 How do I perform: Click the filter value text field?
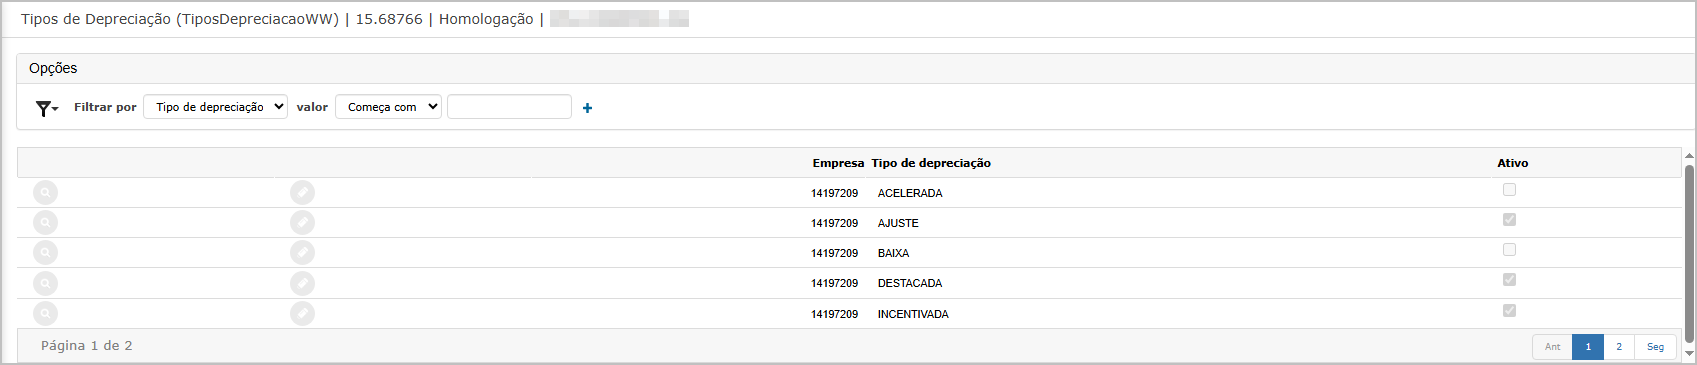509,107
